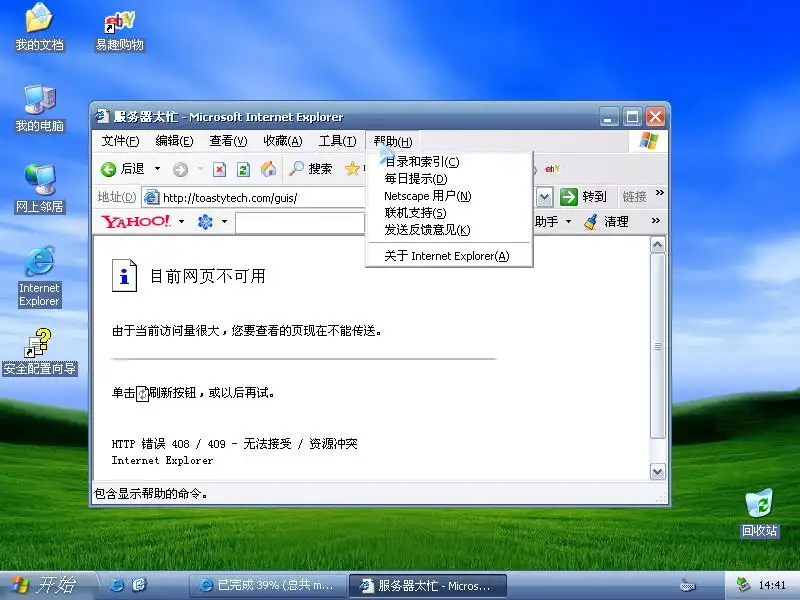The height and width of the screenshot is (600, 800).
Task: Launch IE from quick launch bar
Action: pyautogui.click(x=116, y=585)
